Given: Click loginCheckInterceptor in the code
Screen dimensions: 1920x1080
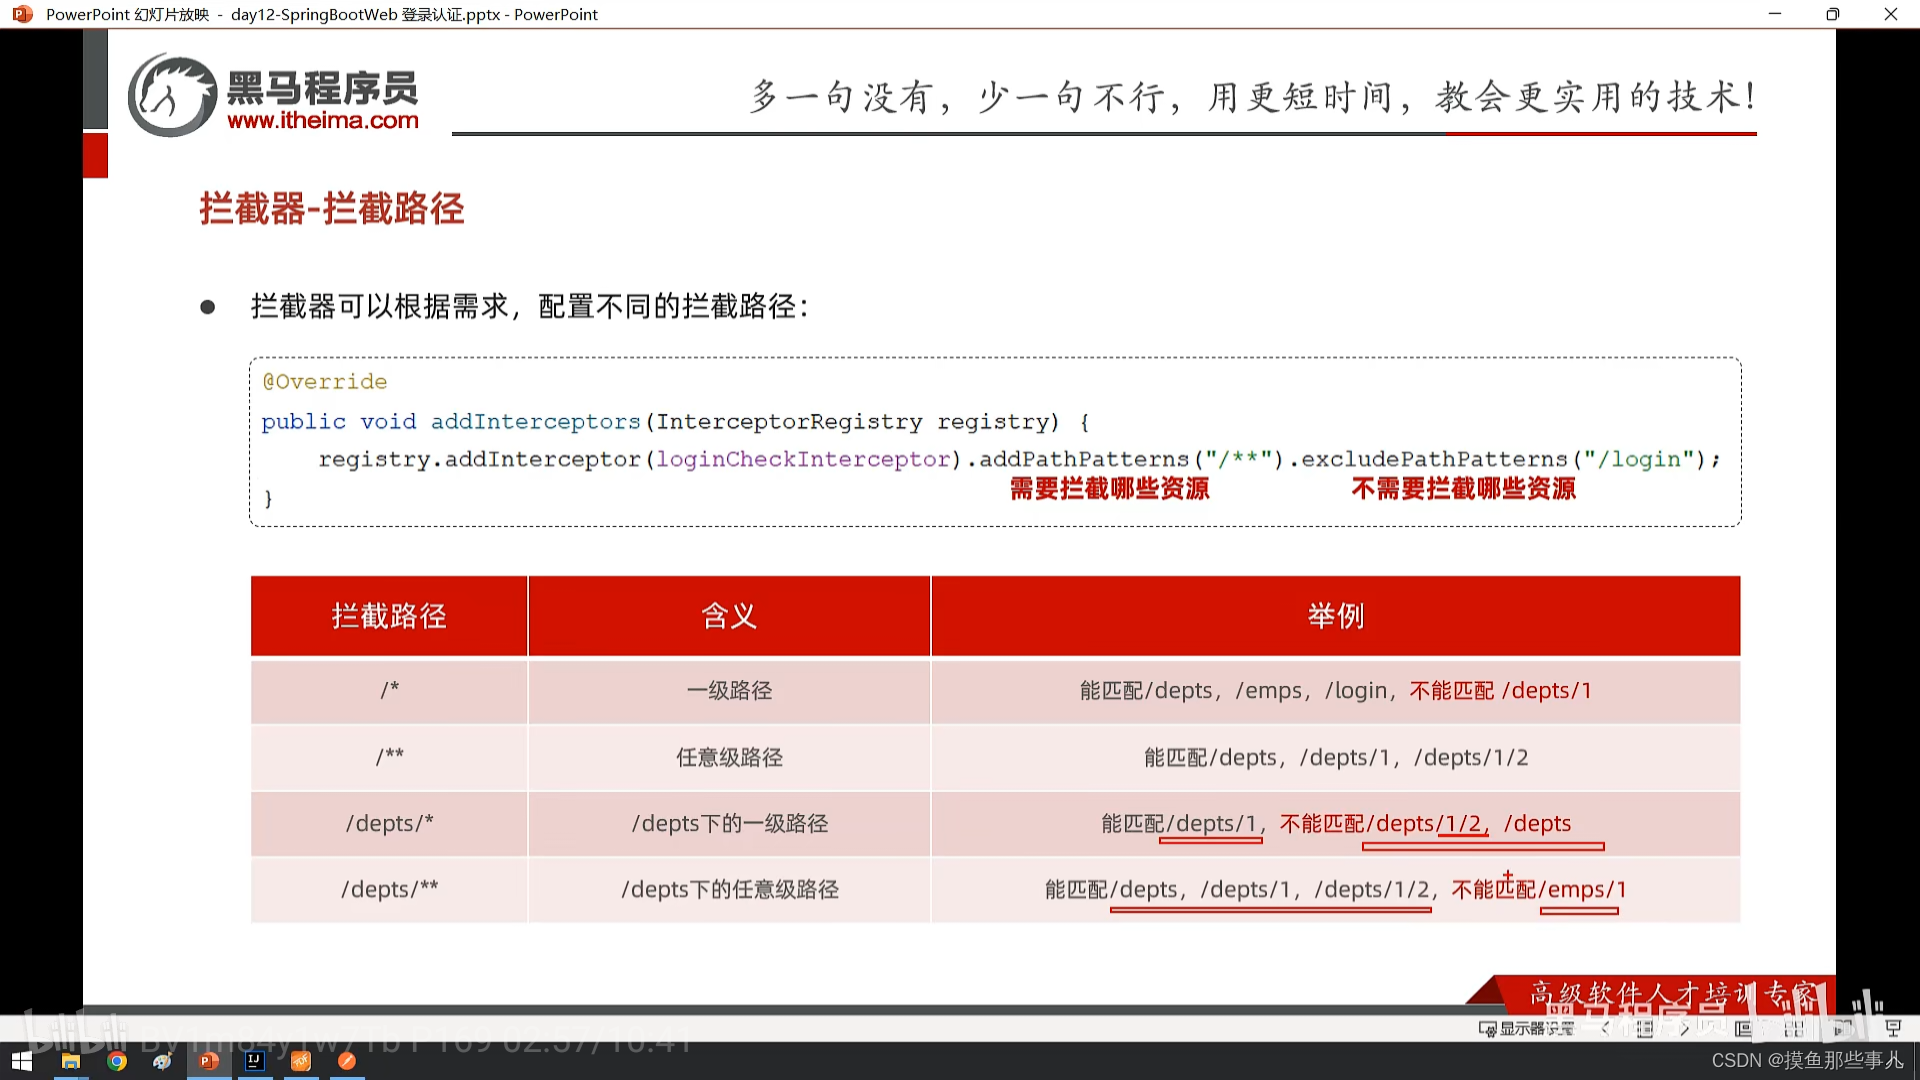Looking at the screenshot, I should [803, 459].
